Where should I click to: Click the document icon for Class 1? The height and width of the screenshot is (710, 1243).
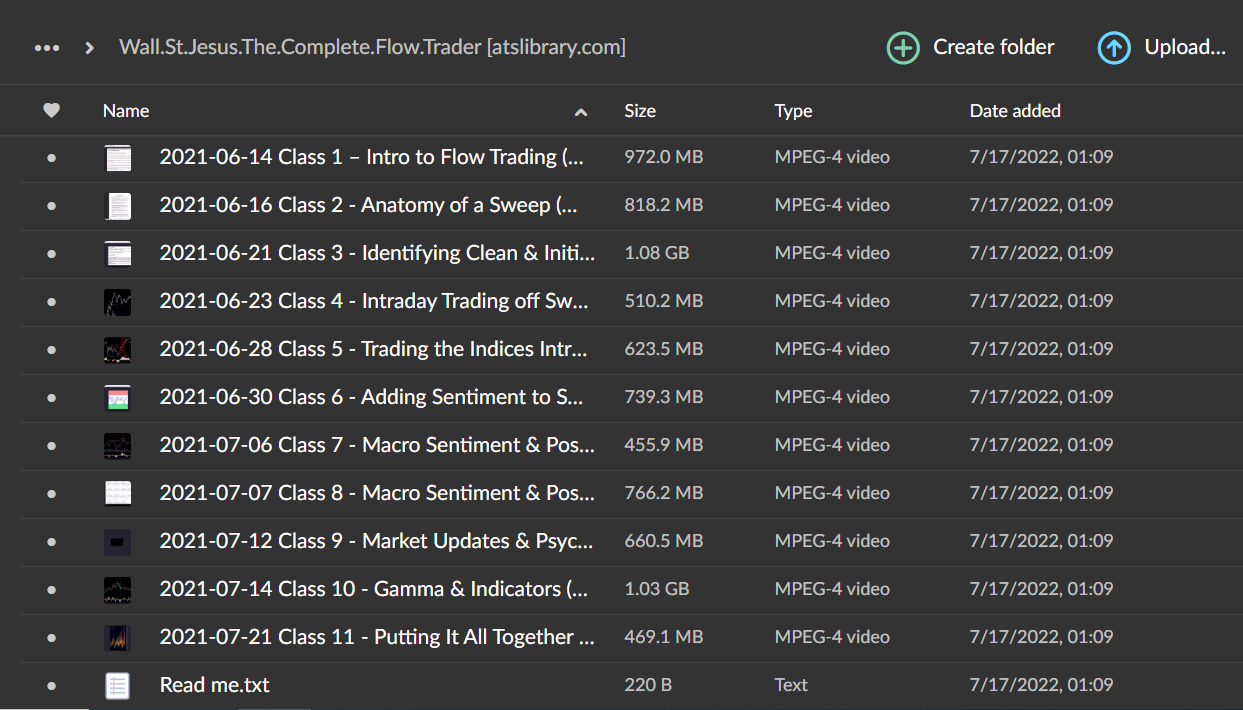118,157
